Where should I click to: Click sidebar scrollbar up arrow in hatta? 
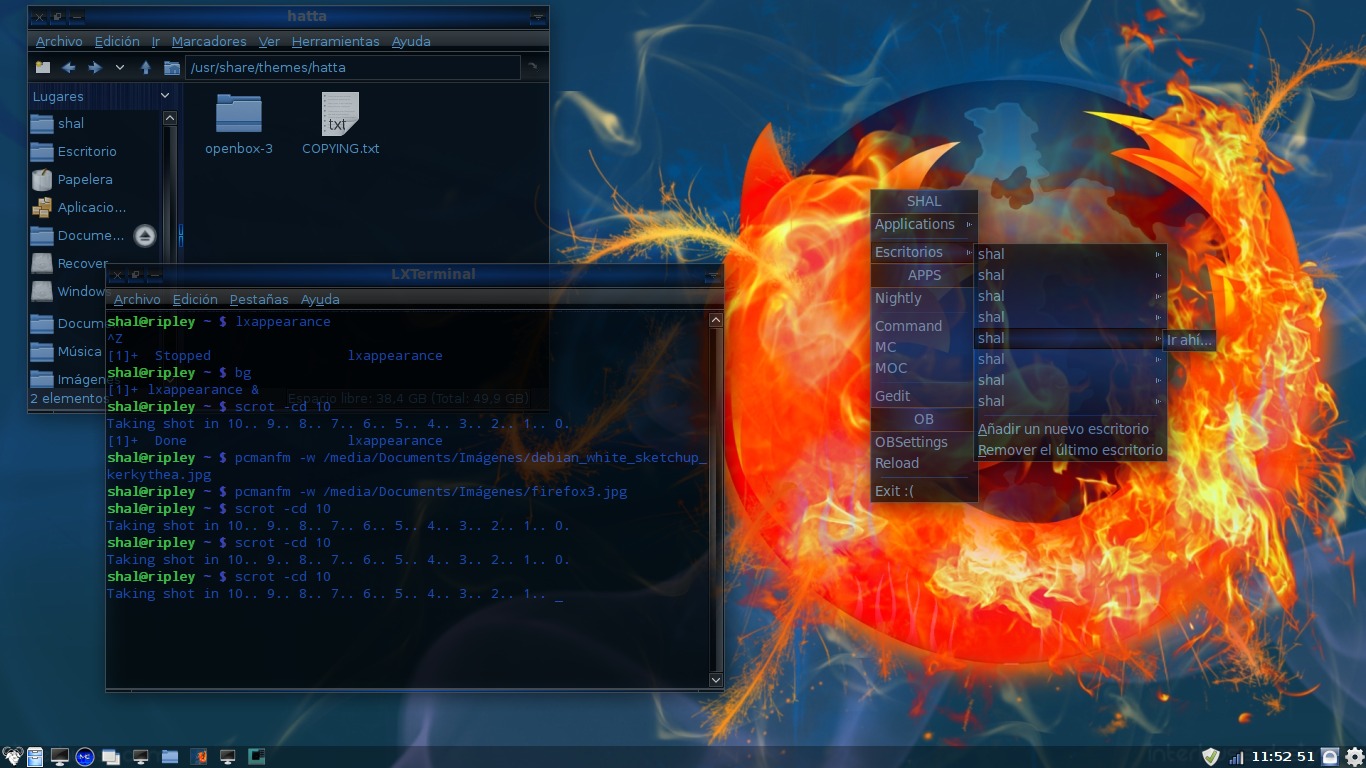169,118
